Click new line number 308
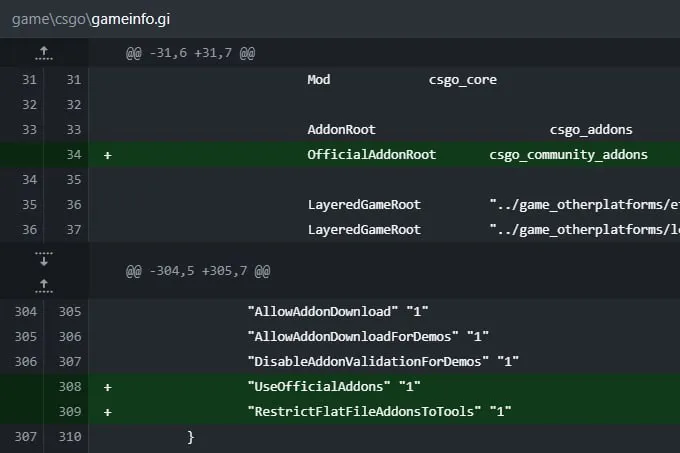680x453 pixels. coord(70,387)
